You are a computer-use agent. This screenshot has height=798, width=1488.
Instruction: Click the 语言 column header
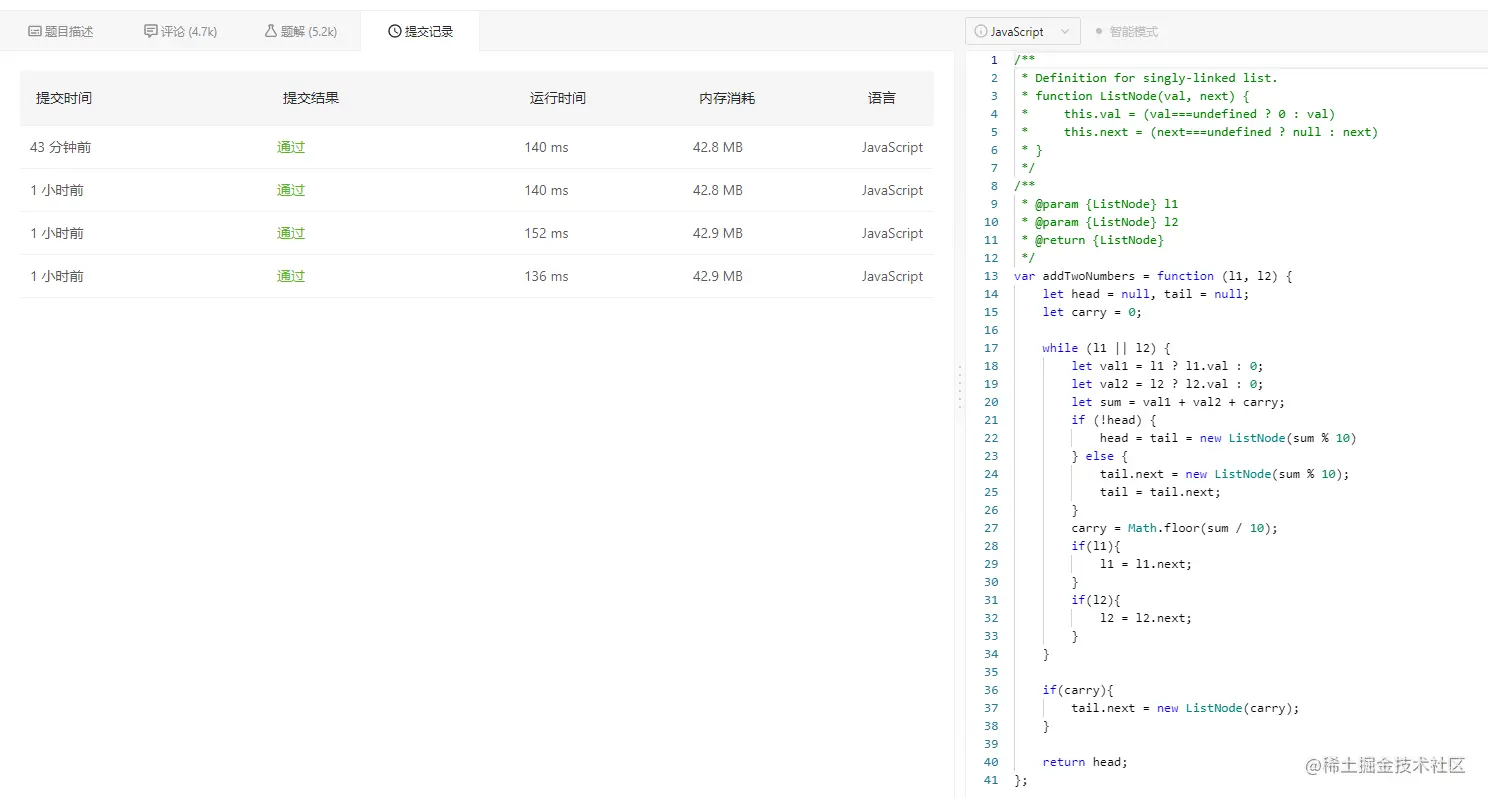tap(882, 98)
